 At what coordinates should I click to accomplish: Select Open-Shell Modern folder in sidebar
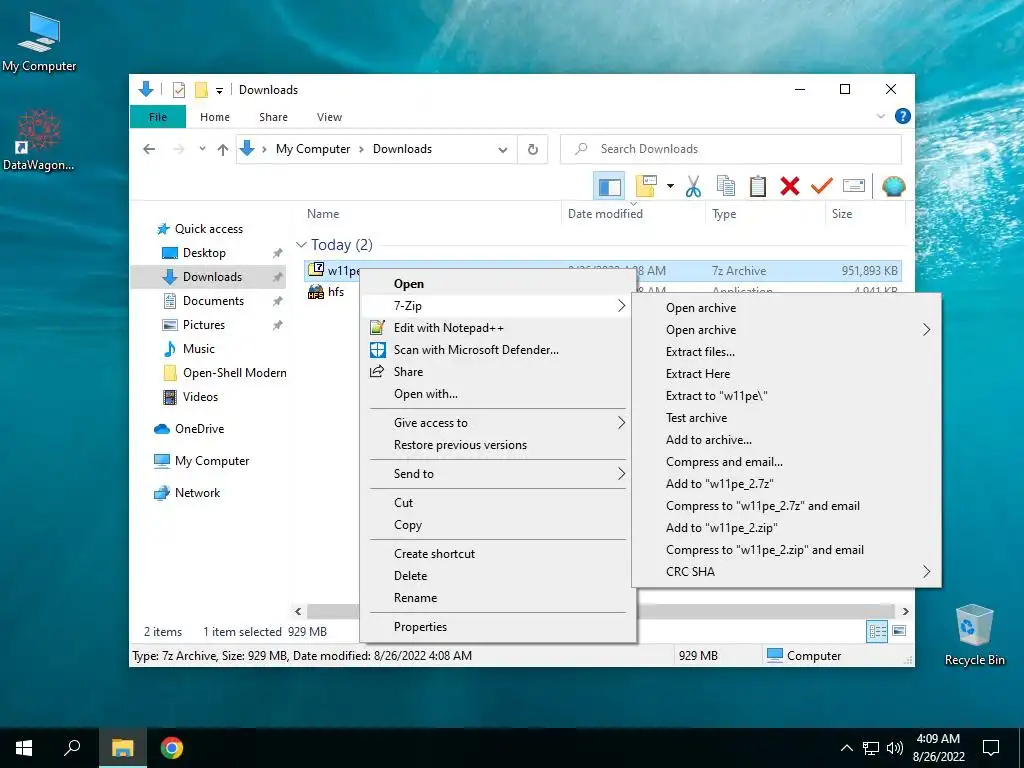[x=234, y=373]
